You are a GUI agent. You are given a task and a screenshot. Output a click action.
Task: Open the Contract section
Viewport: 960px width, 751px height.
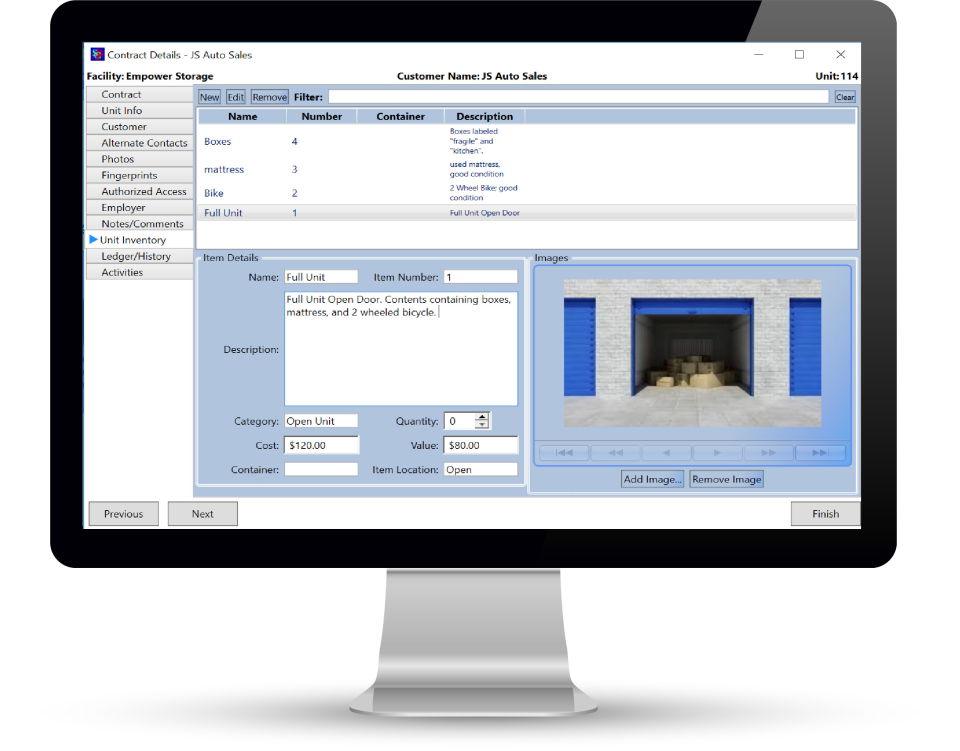tap(140, 94)
